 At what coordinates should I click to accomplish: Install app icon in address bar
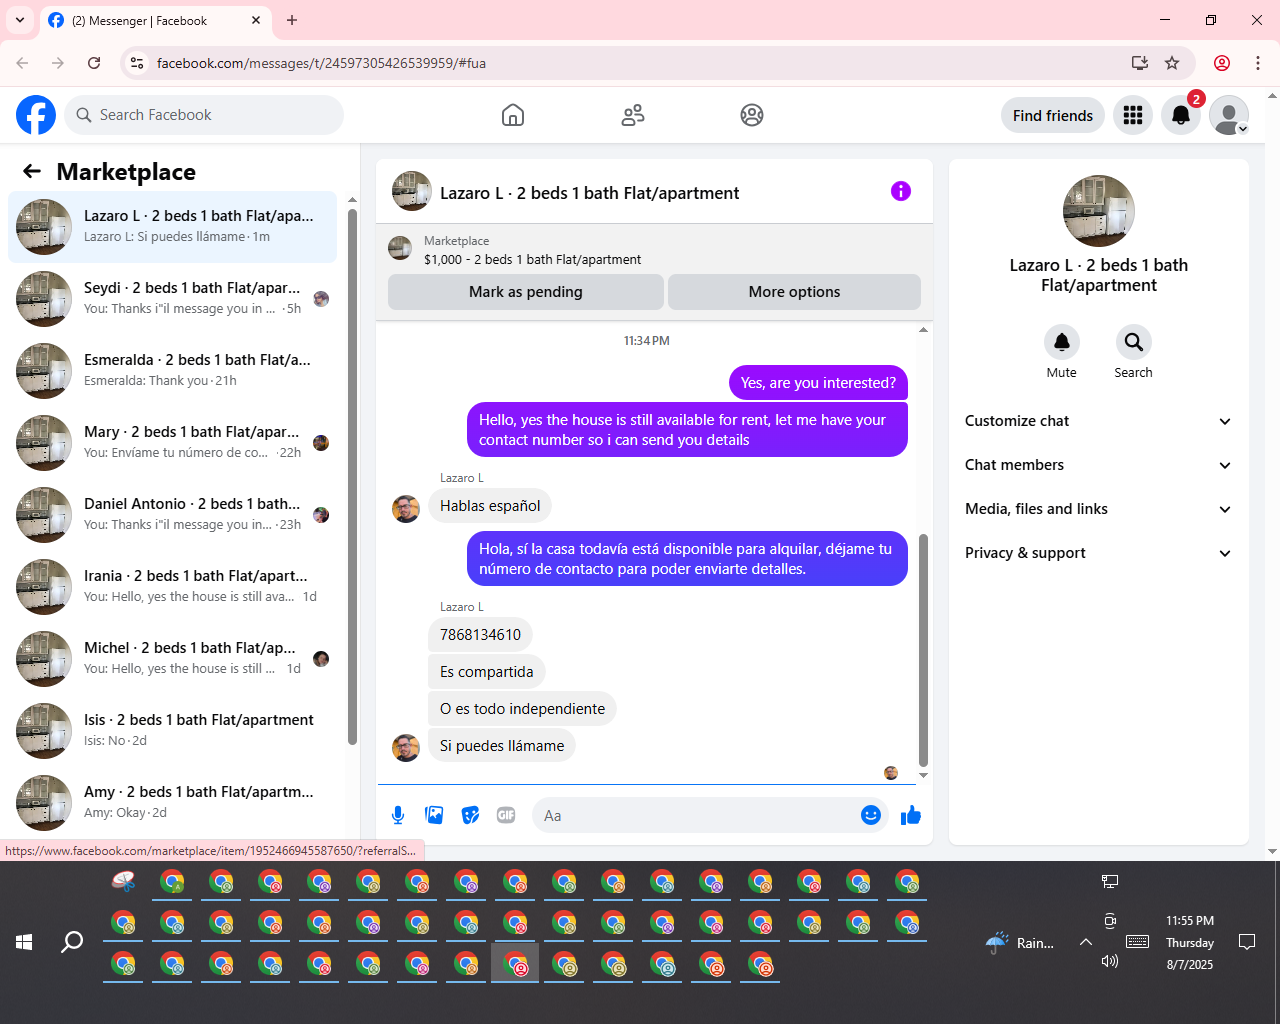pyautogui.click(x=1139, y=63)
